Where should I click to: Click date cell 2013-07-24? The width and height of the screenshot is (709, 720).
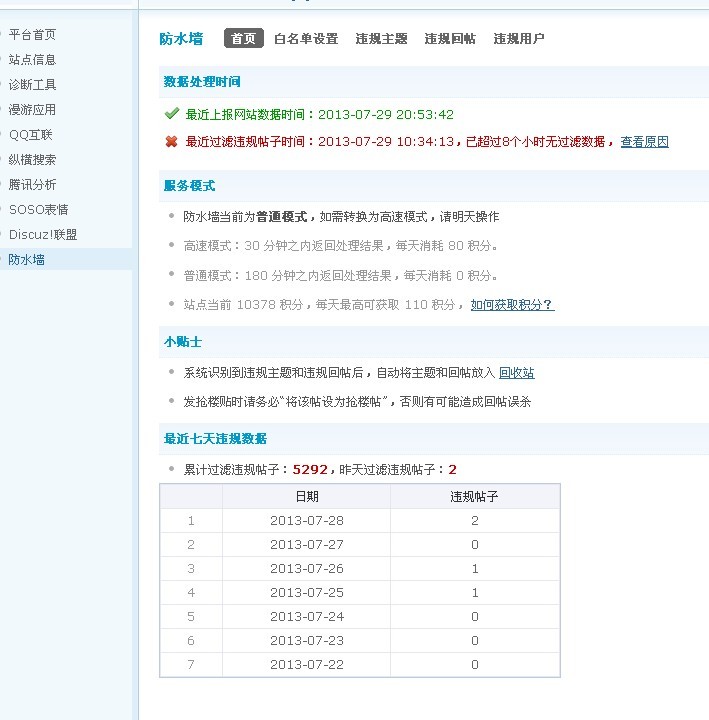click(x=307, y=617)
